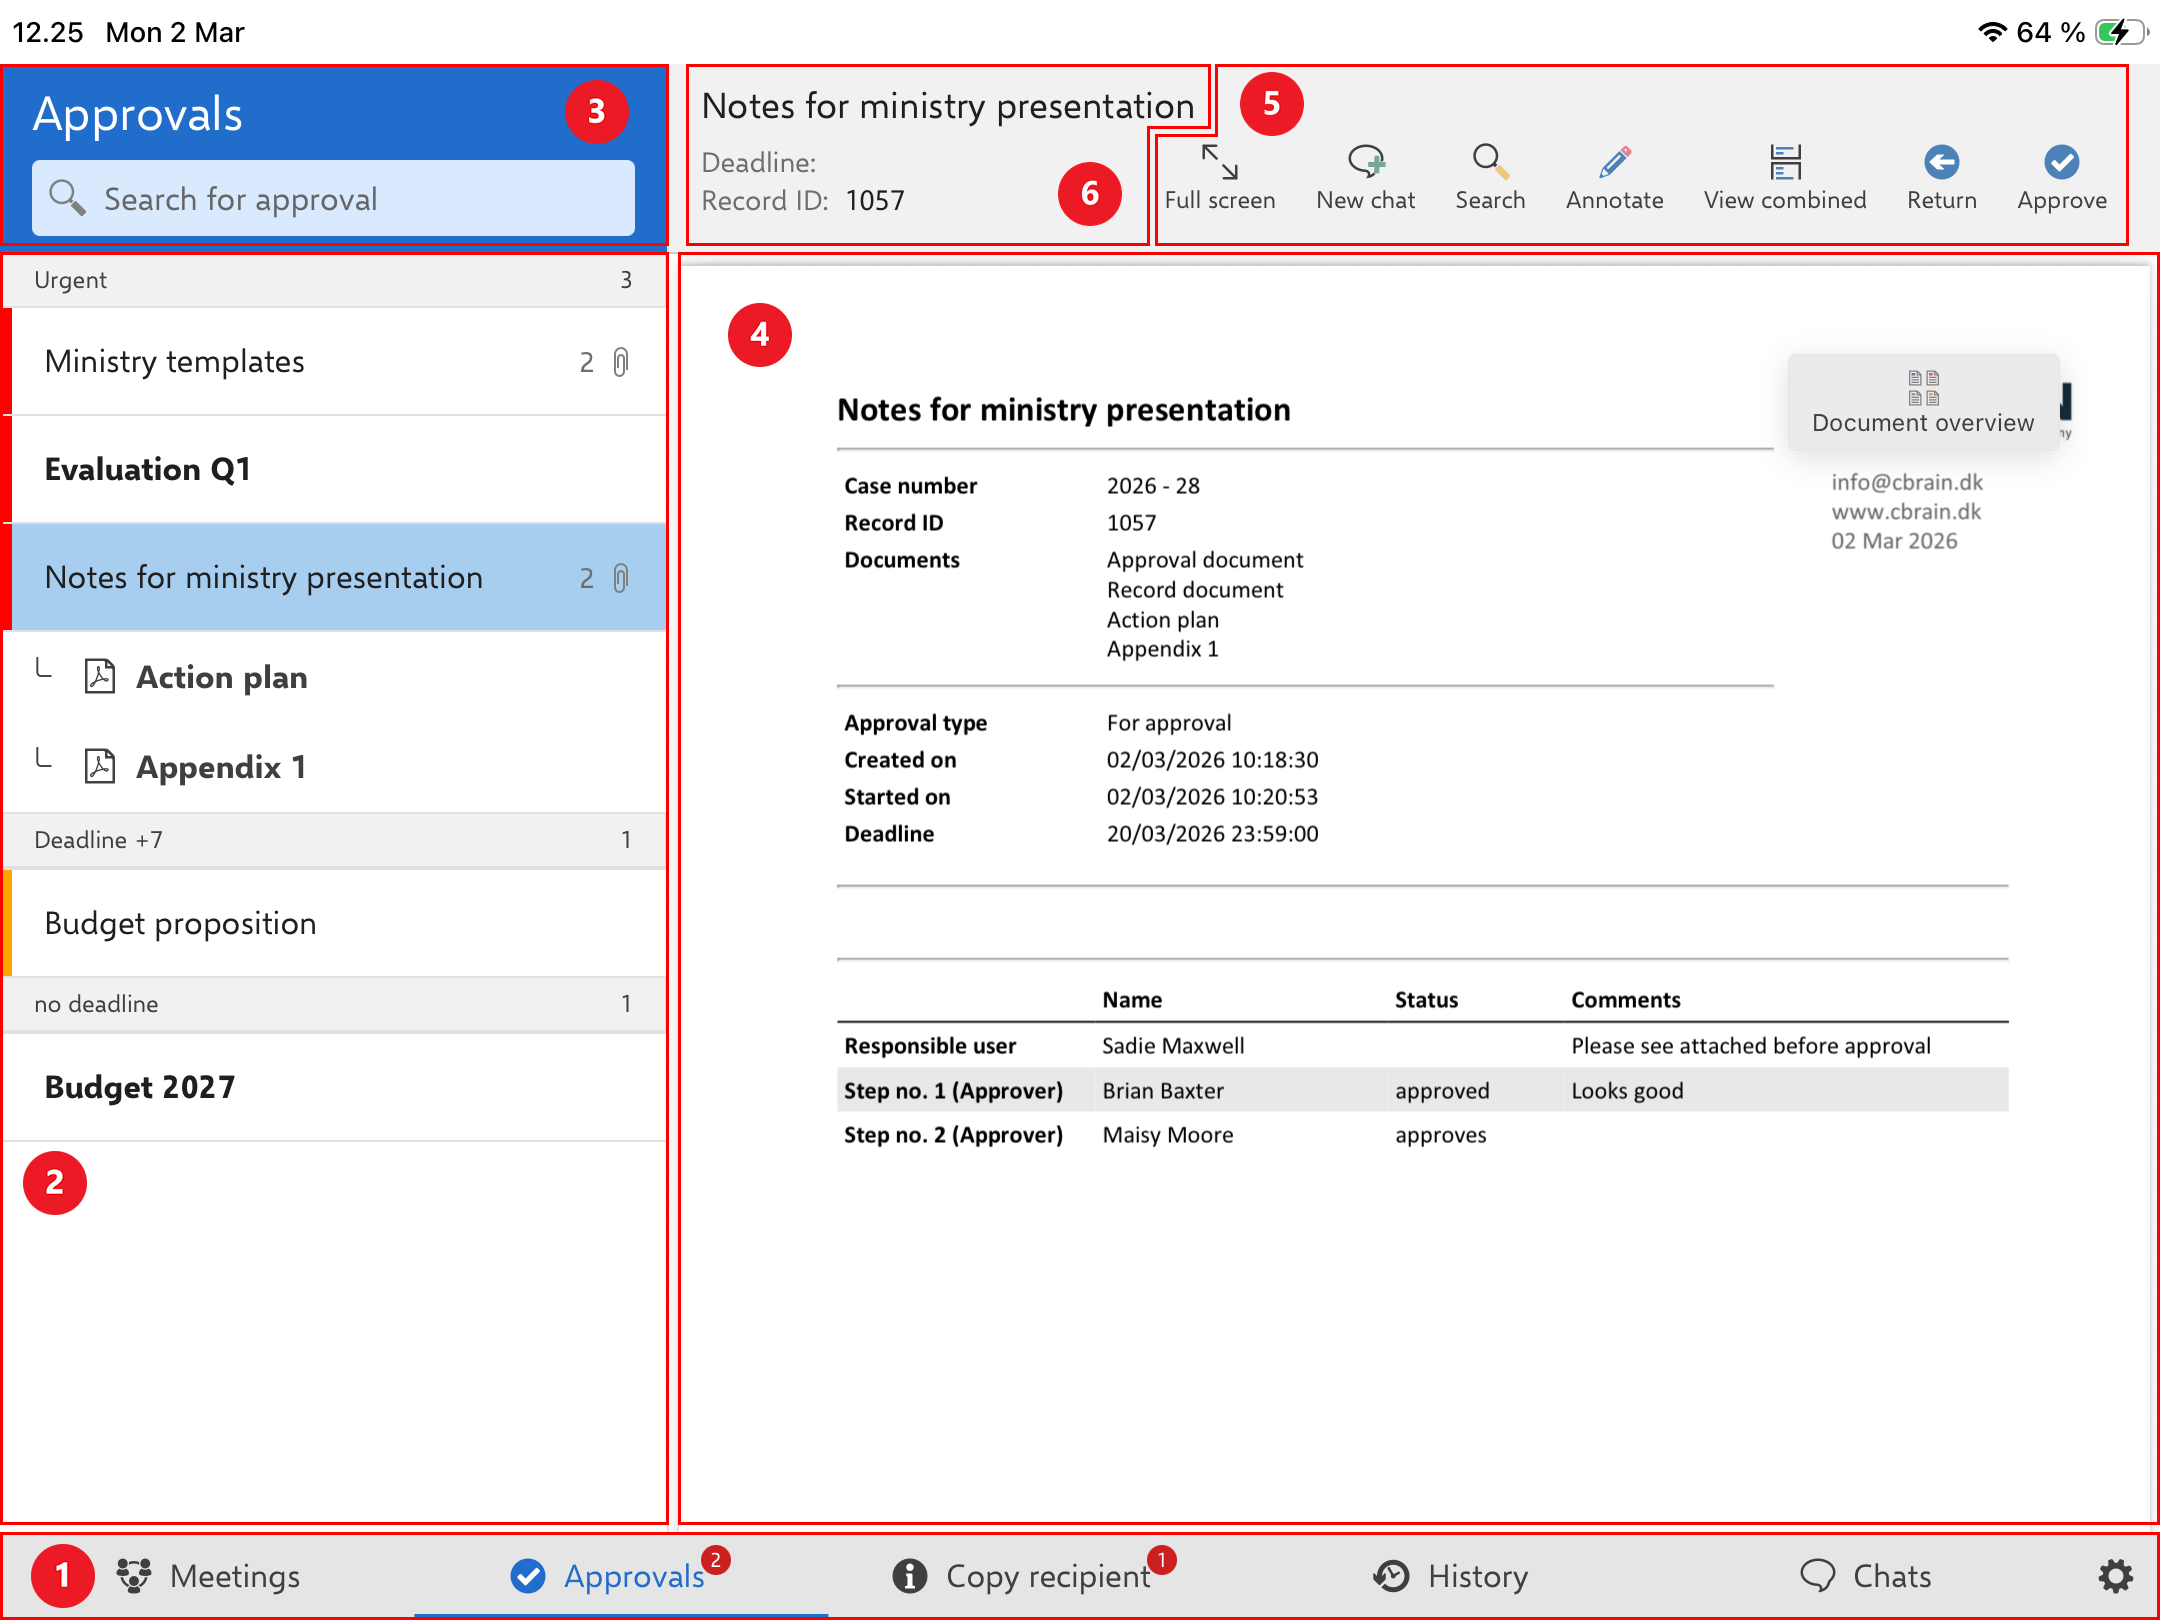
Task: Click the Approve checkmark button
Action: click(2061, 178)
